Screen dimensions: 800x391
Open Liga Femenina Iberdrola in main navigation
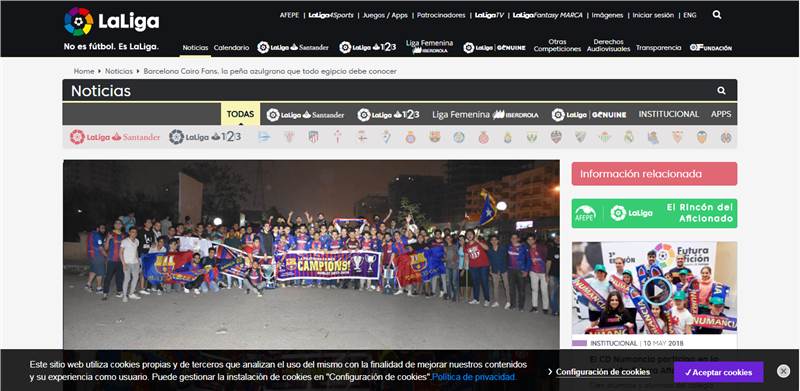[x=430, y=46]
